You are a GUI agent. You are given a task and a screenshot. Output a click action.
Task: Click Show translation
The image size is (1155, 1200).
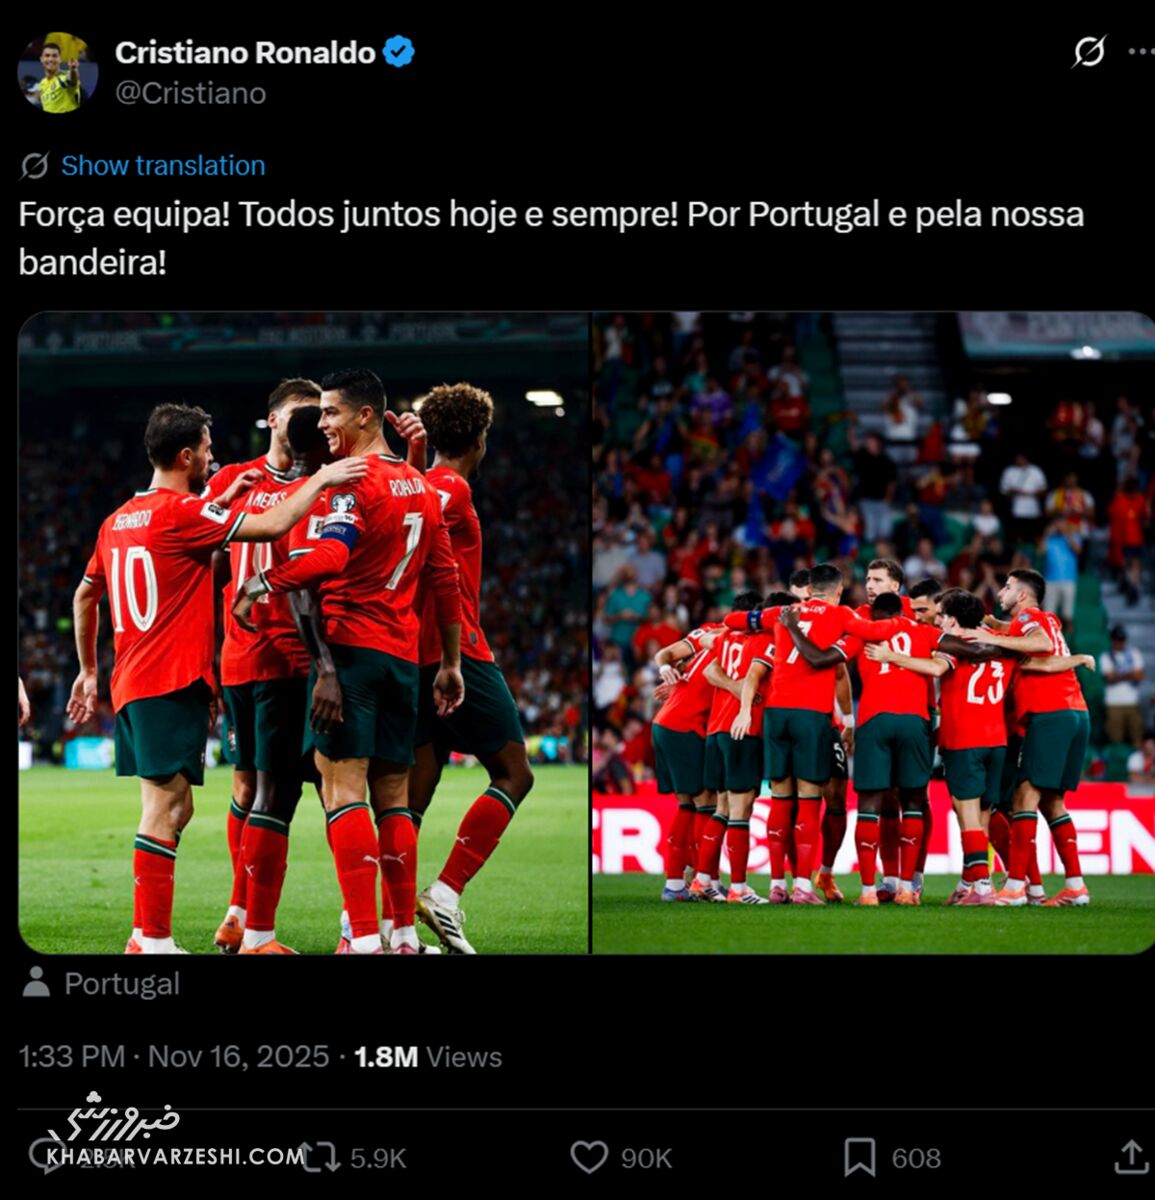point(163,166)
